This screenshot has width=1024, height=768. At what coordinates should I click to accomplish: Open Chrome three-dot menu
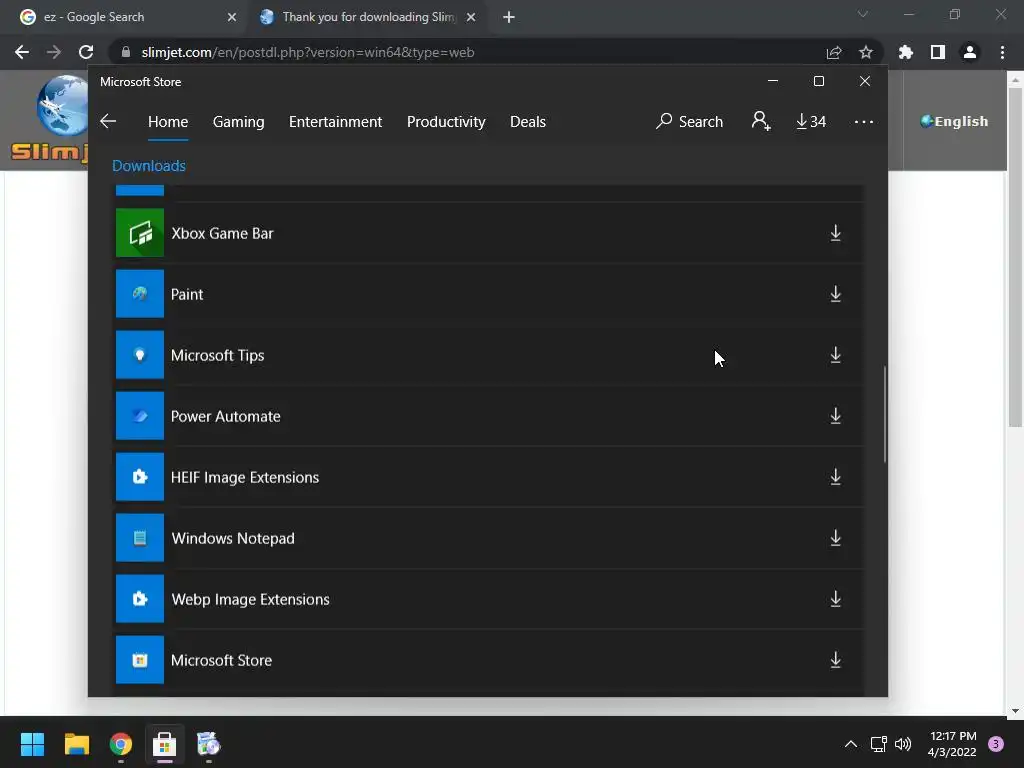tap(1002, 52)
